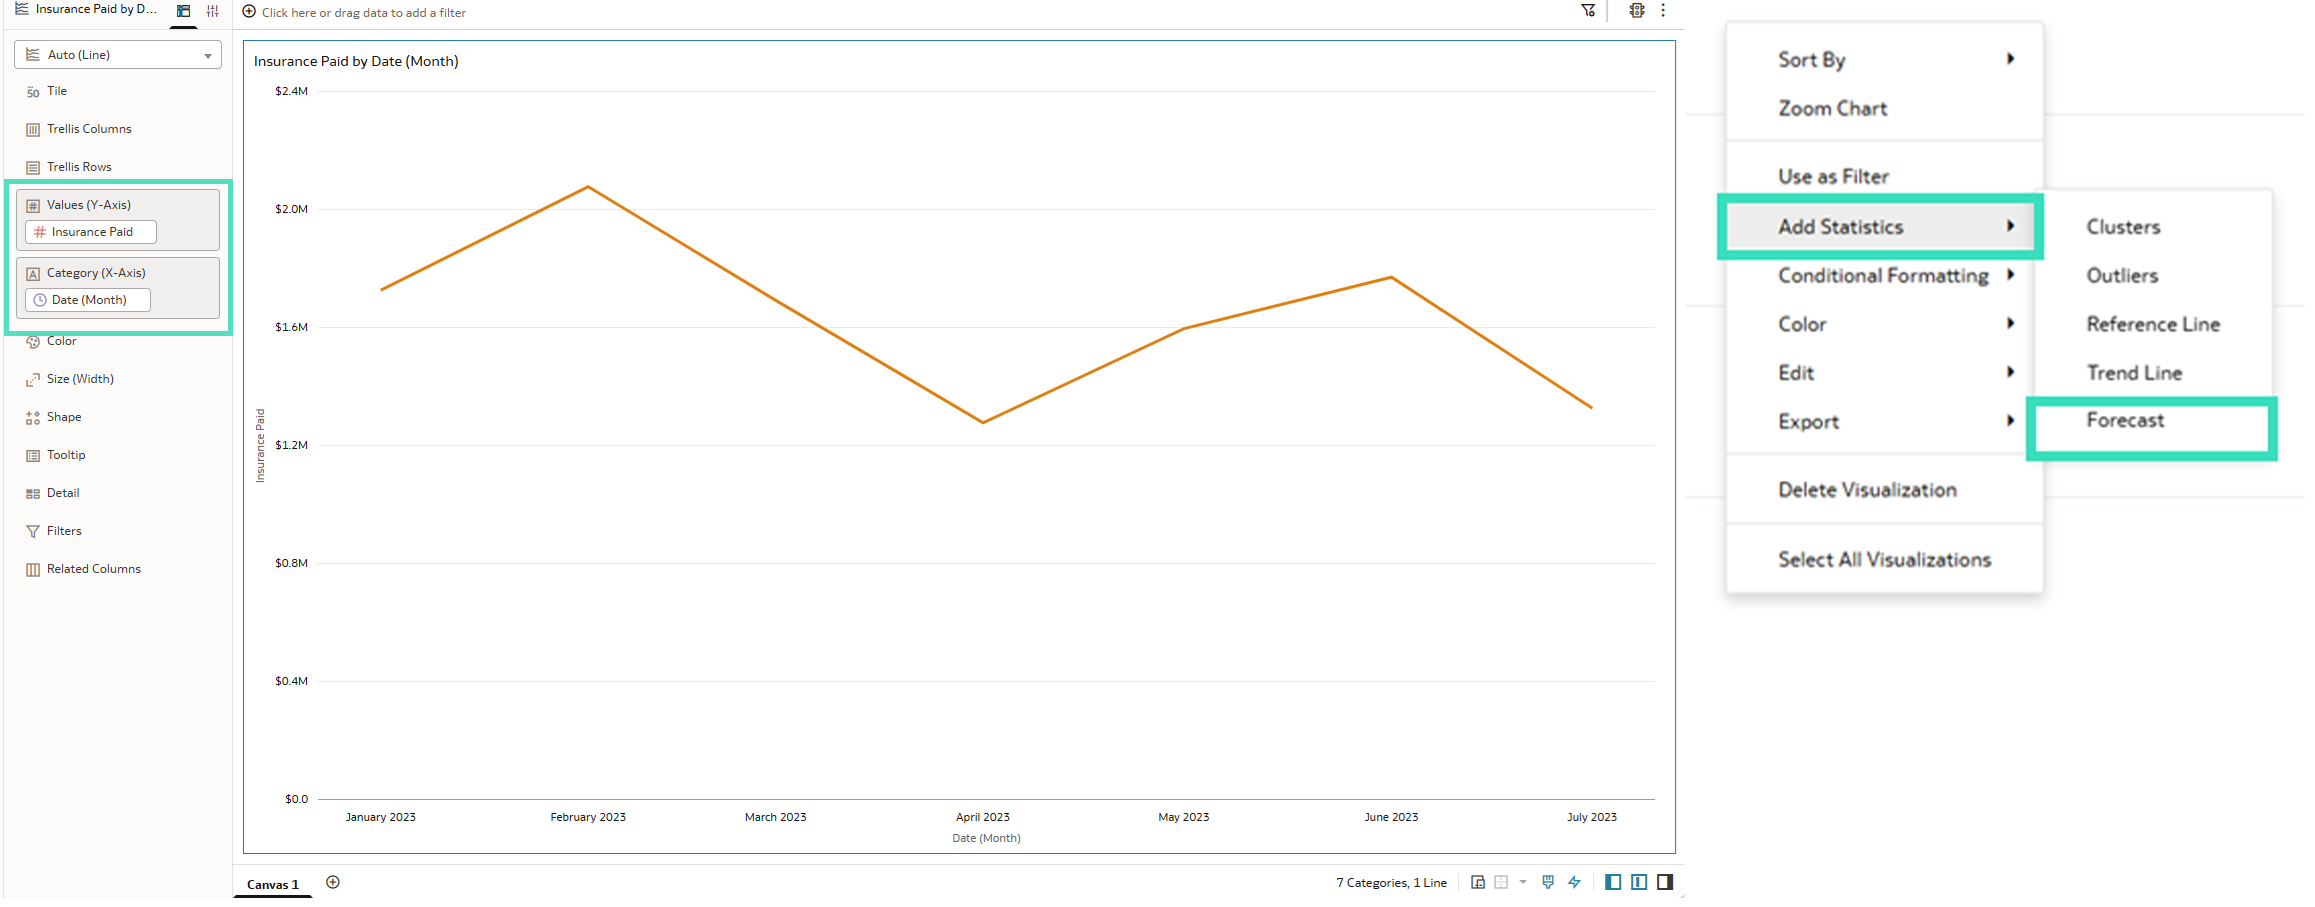Select Reference Line from statistics submenu
Screen dimensions: 2315x907
pyautogui.click(x=2155, y=325)
